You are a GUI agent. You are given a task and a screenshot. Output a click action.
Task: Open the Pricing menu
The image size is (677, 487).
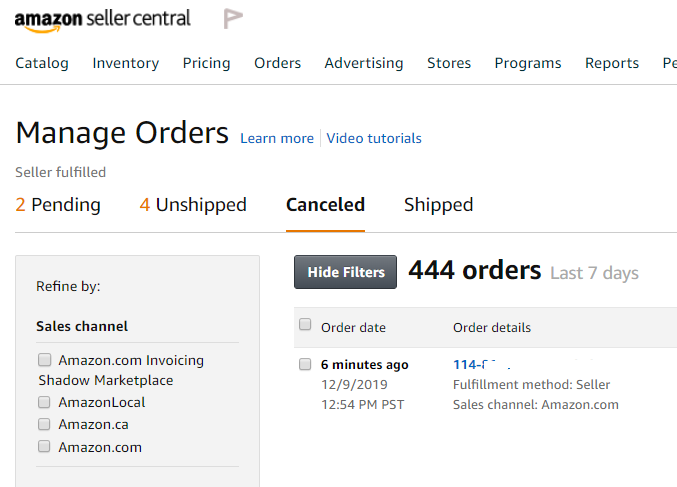pos(206,63)
